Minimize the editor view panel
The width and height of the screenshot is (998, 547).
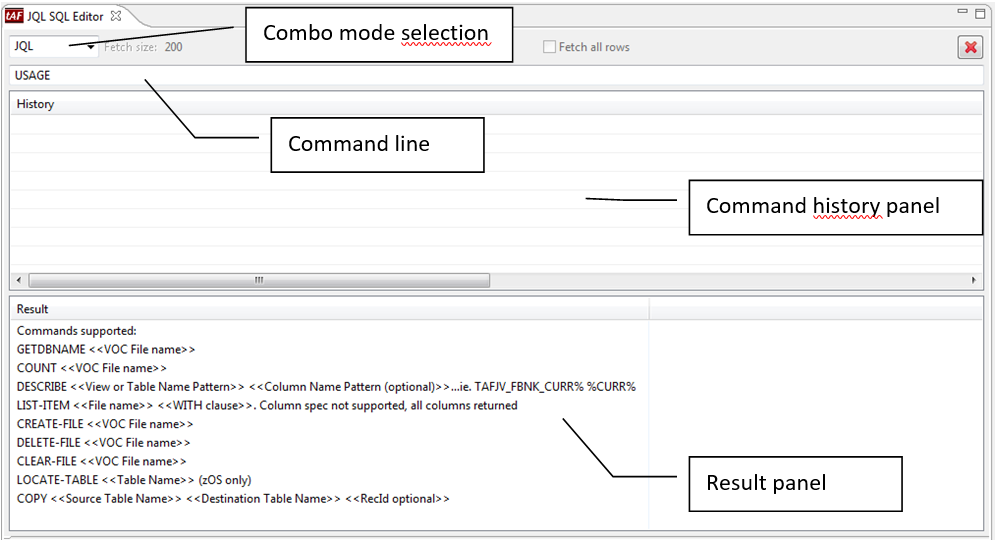[x=963, y=12]
